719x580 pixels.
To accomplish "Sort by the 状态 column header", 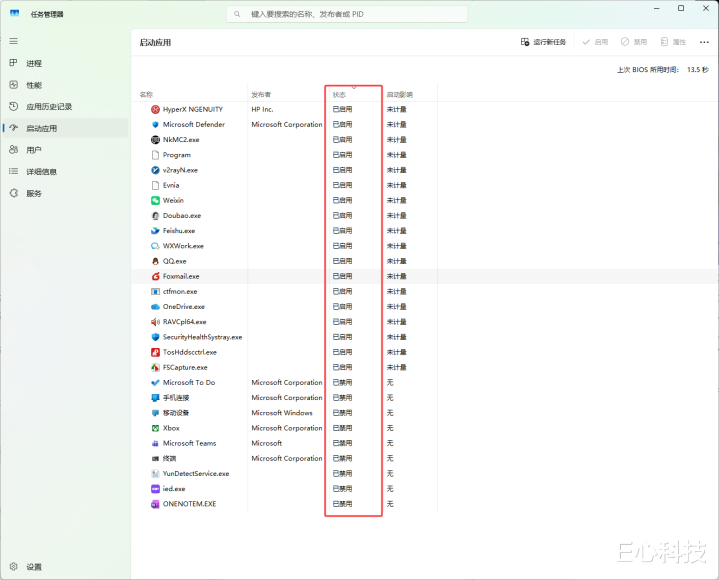I will coord(339,94).
